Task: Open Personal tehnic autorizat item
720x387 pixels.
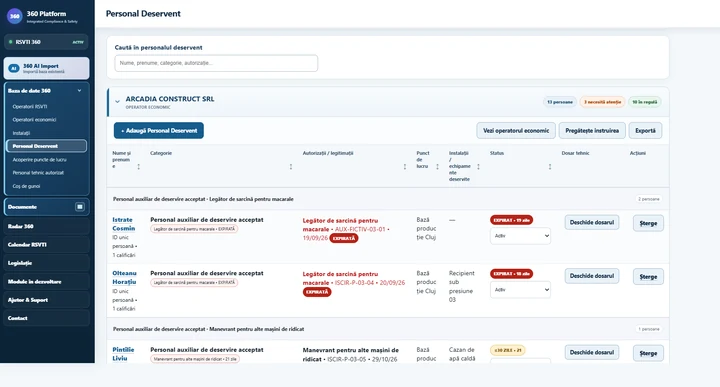Action: 38,173
